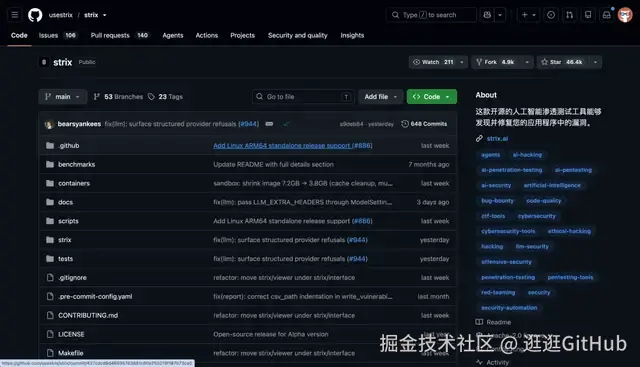The image size is (640, 367).
Task: Expand the Star lists dropdown arrow
Action: (x=596, y=62)
